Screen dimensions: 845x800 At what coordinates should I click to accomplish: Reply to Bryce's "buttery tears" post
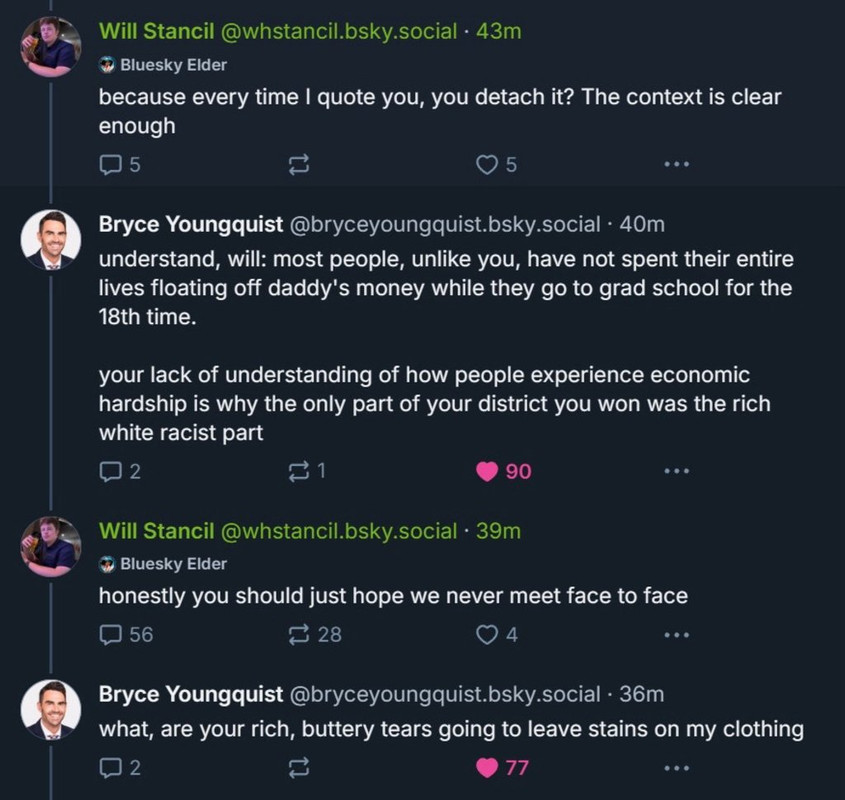point(110,768)
